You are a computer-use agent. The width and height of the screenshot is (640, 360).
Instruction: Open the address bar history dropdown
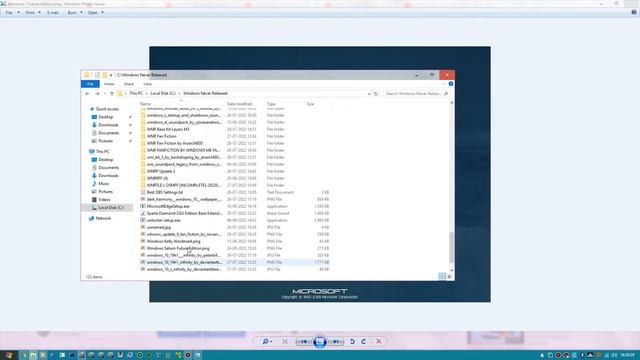369,93
